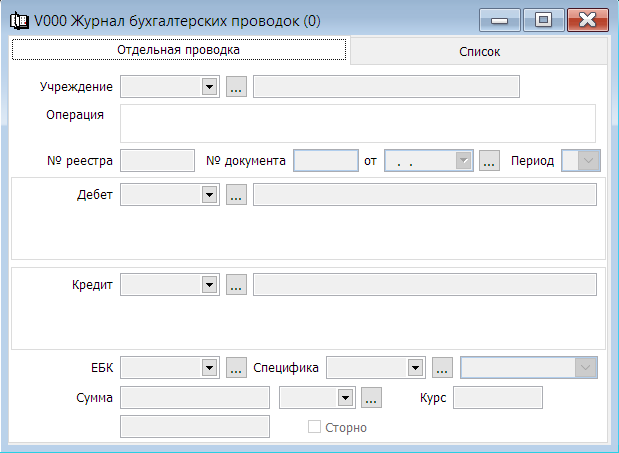This screenshot has height=453, width=619.
Task: Click the № документа input field
Action: (326, 161)
